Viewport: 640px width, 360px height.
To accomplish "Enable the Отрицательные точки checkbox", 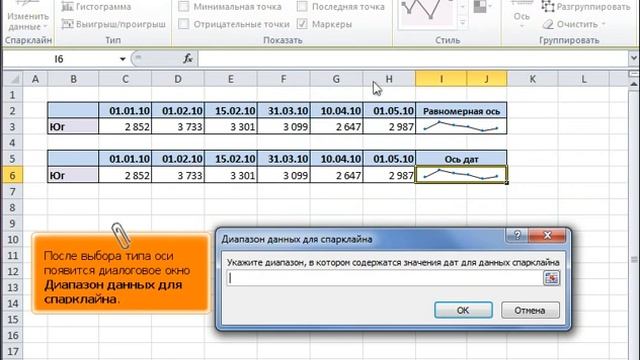I will tap(184, 24).
